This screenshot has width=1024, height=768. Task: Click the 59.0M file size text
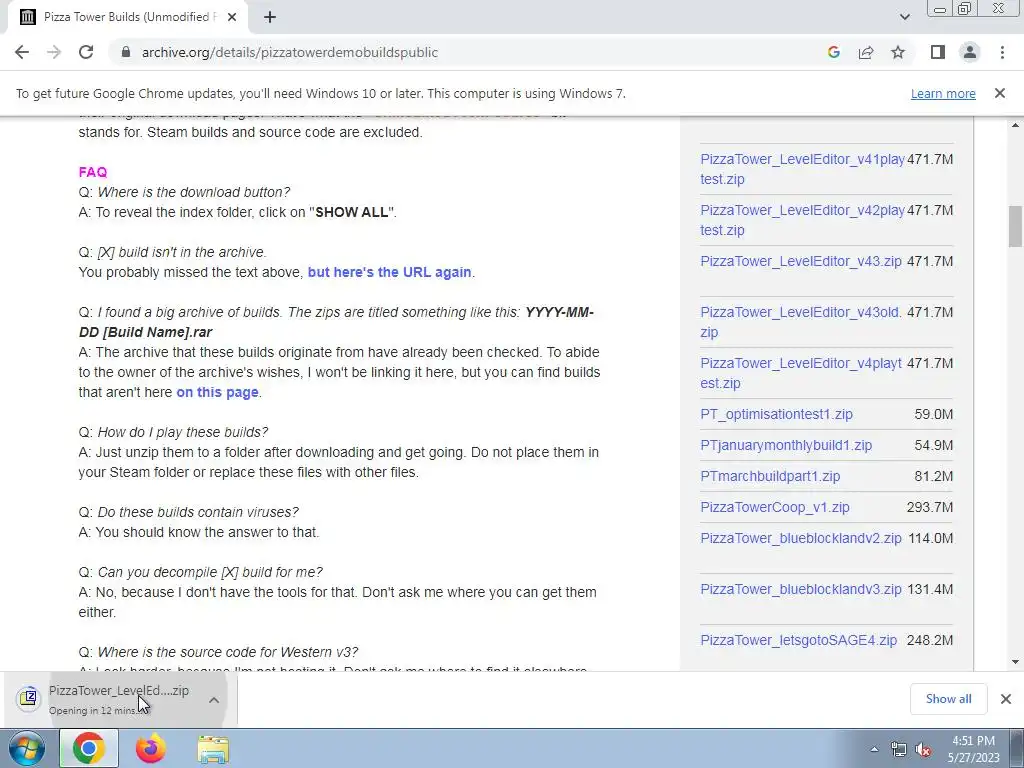(x=933, y=415)
